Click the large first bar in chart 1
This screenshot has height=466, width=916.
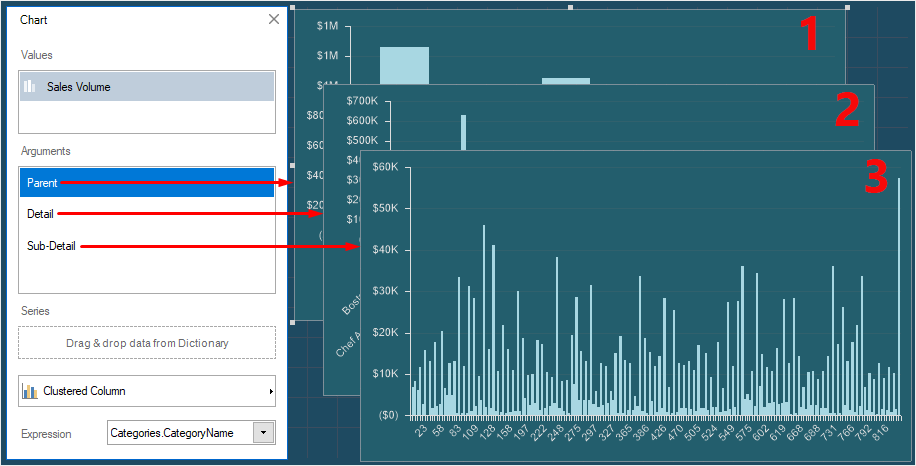coord(404,64)
